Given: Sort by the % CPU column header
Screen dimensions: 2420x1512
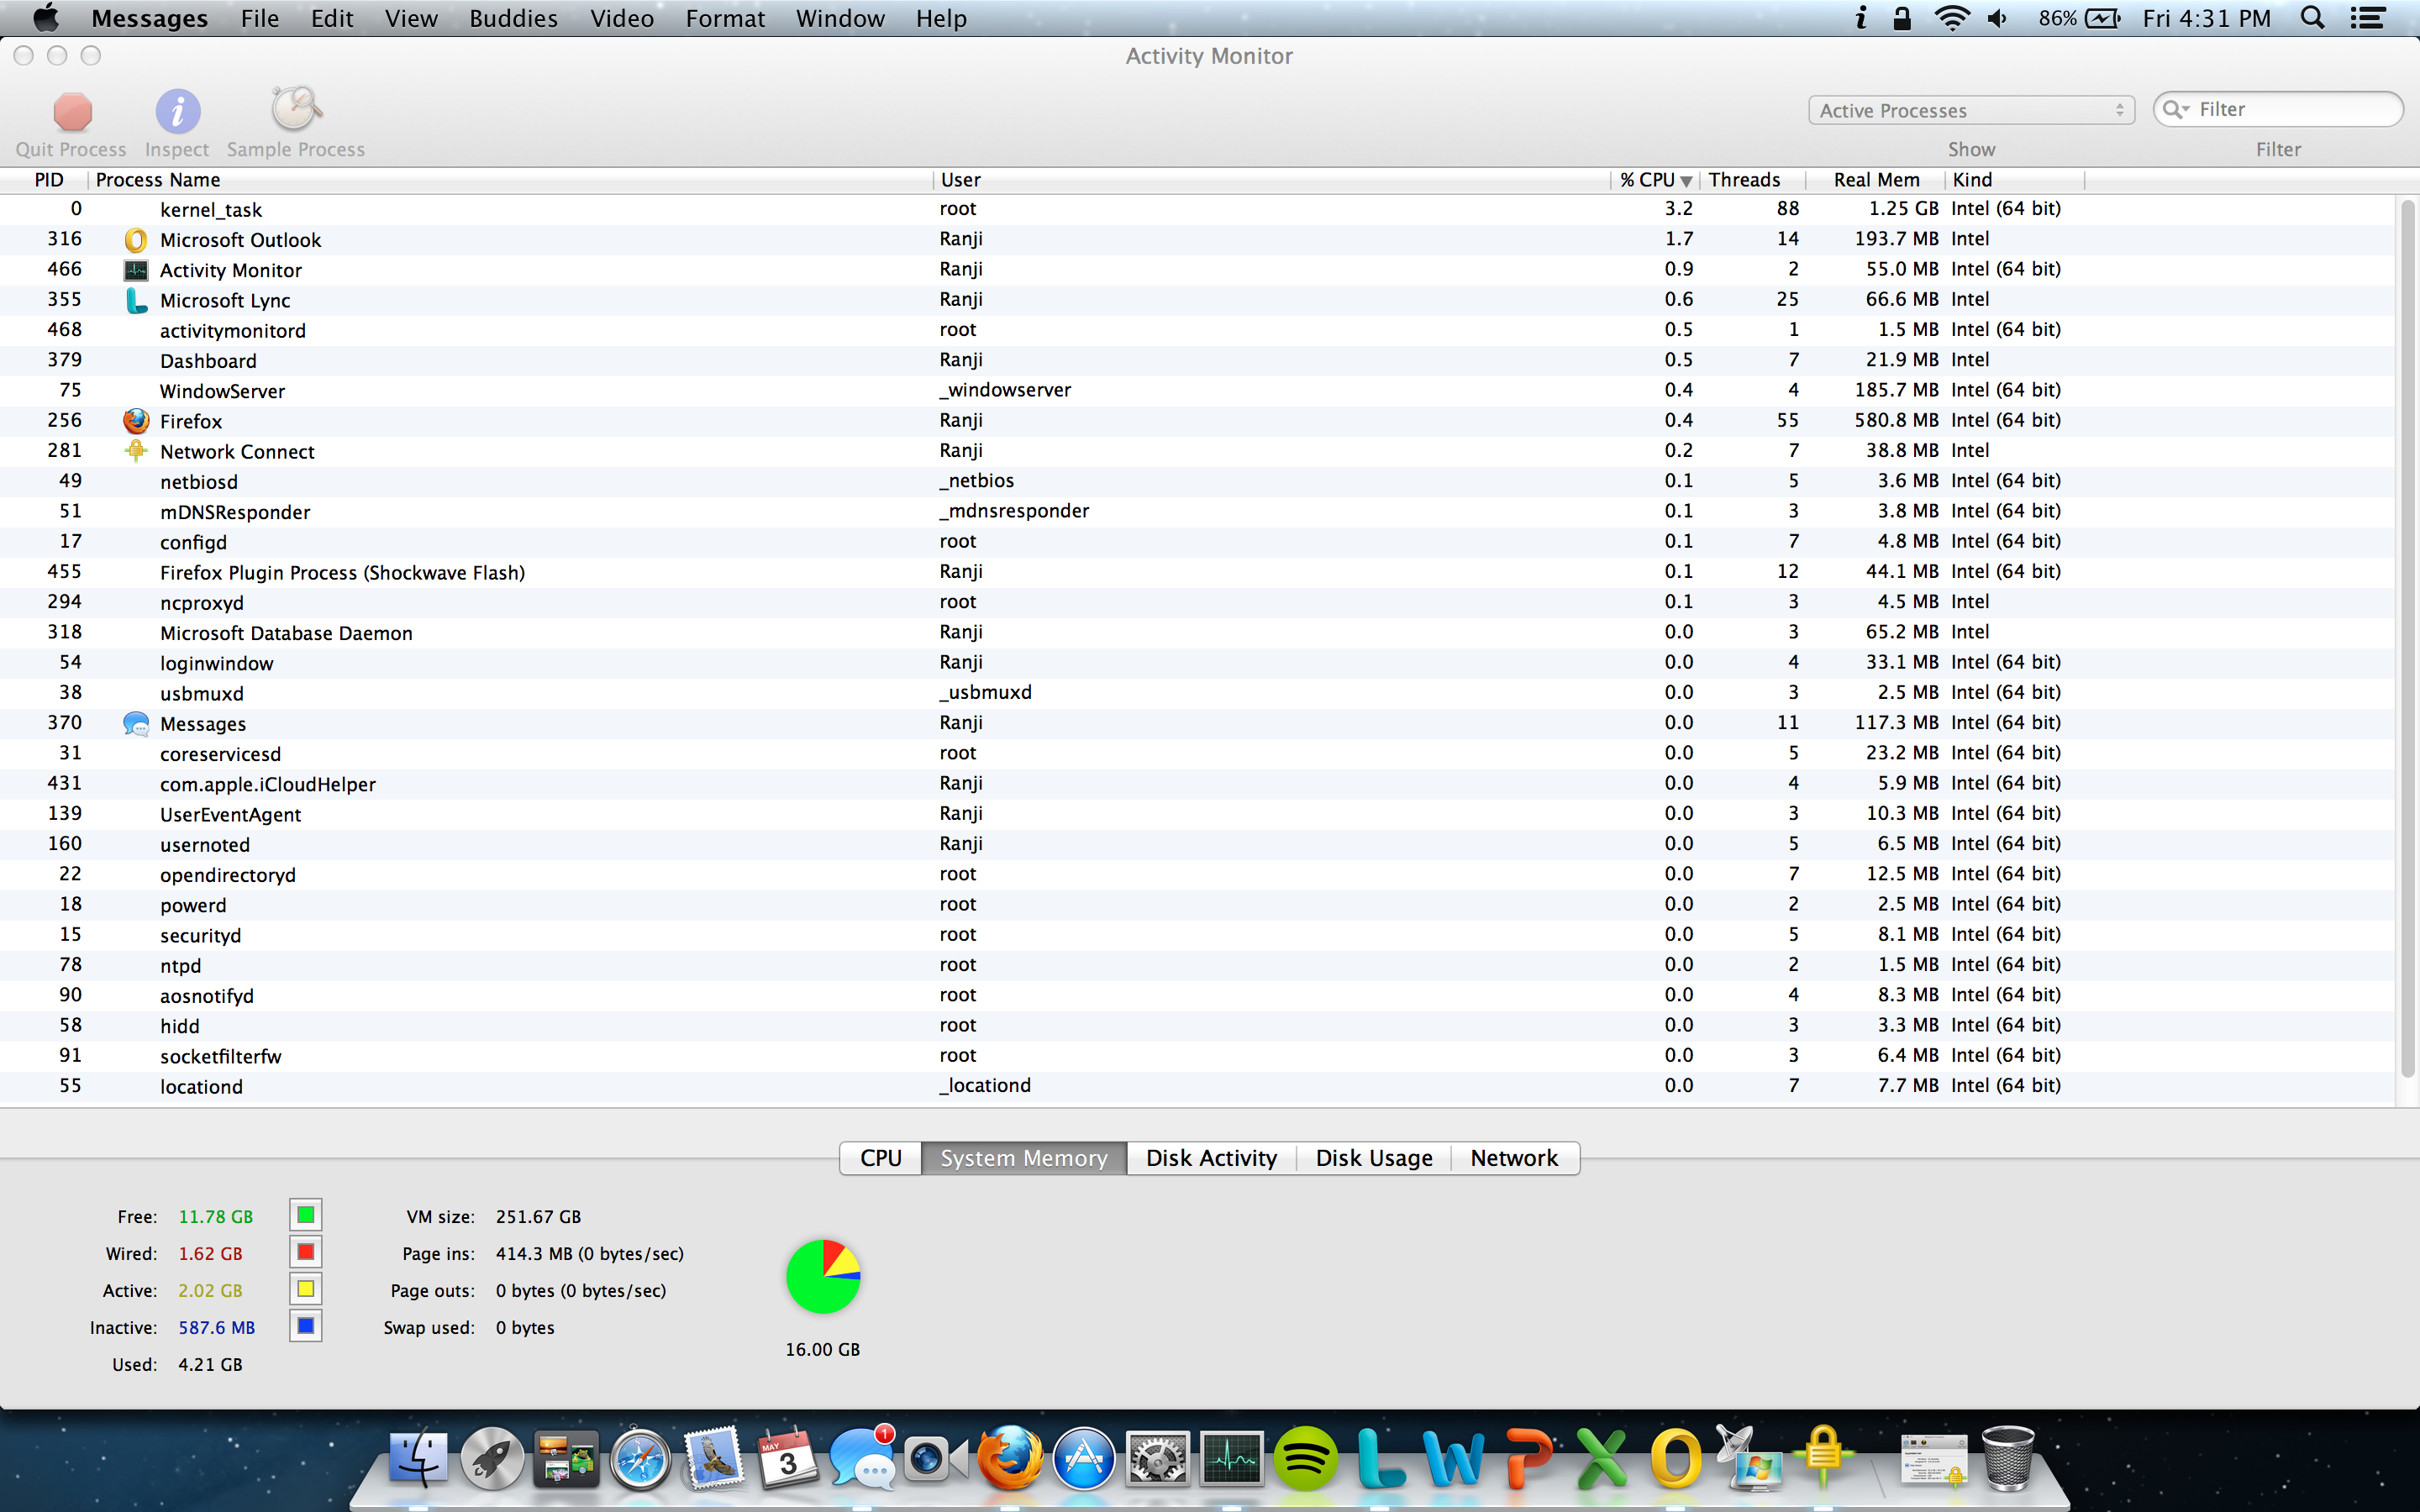Looking at the screenshot, I should click(x=1655, y=180).
